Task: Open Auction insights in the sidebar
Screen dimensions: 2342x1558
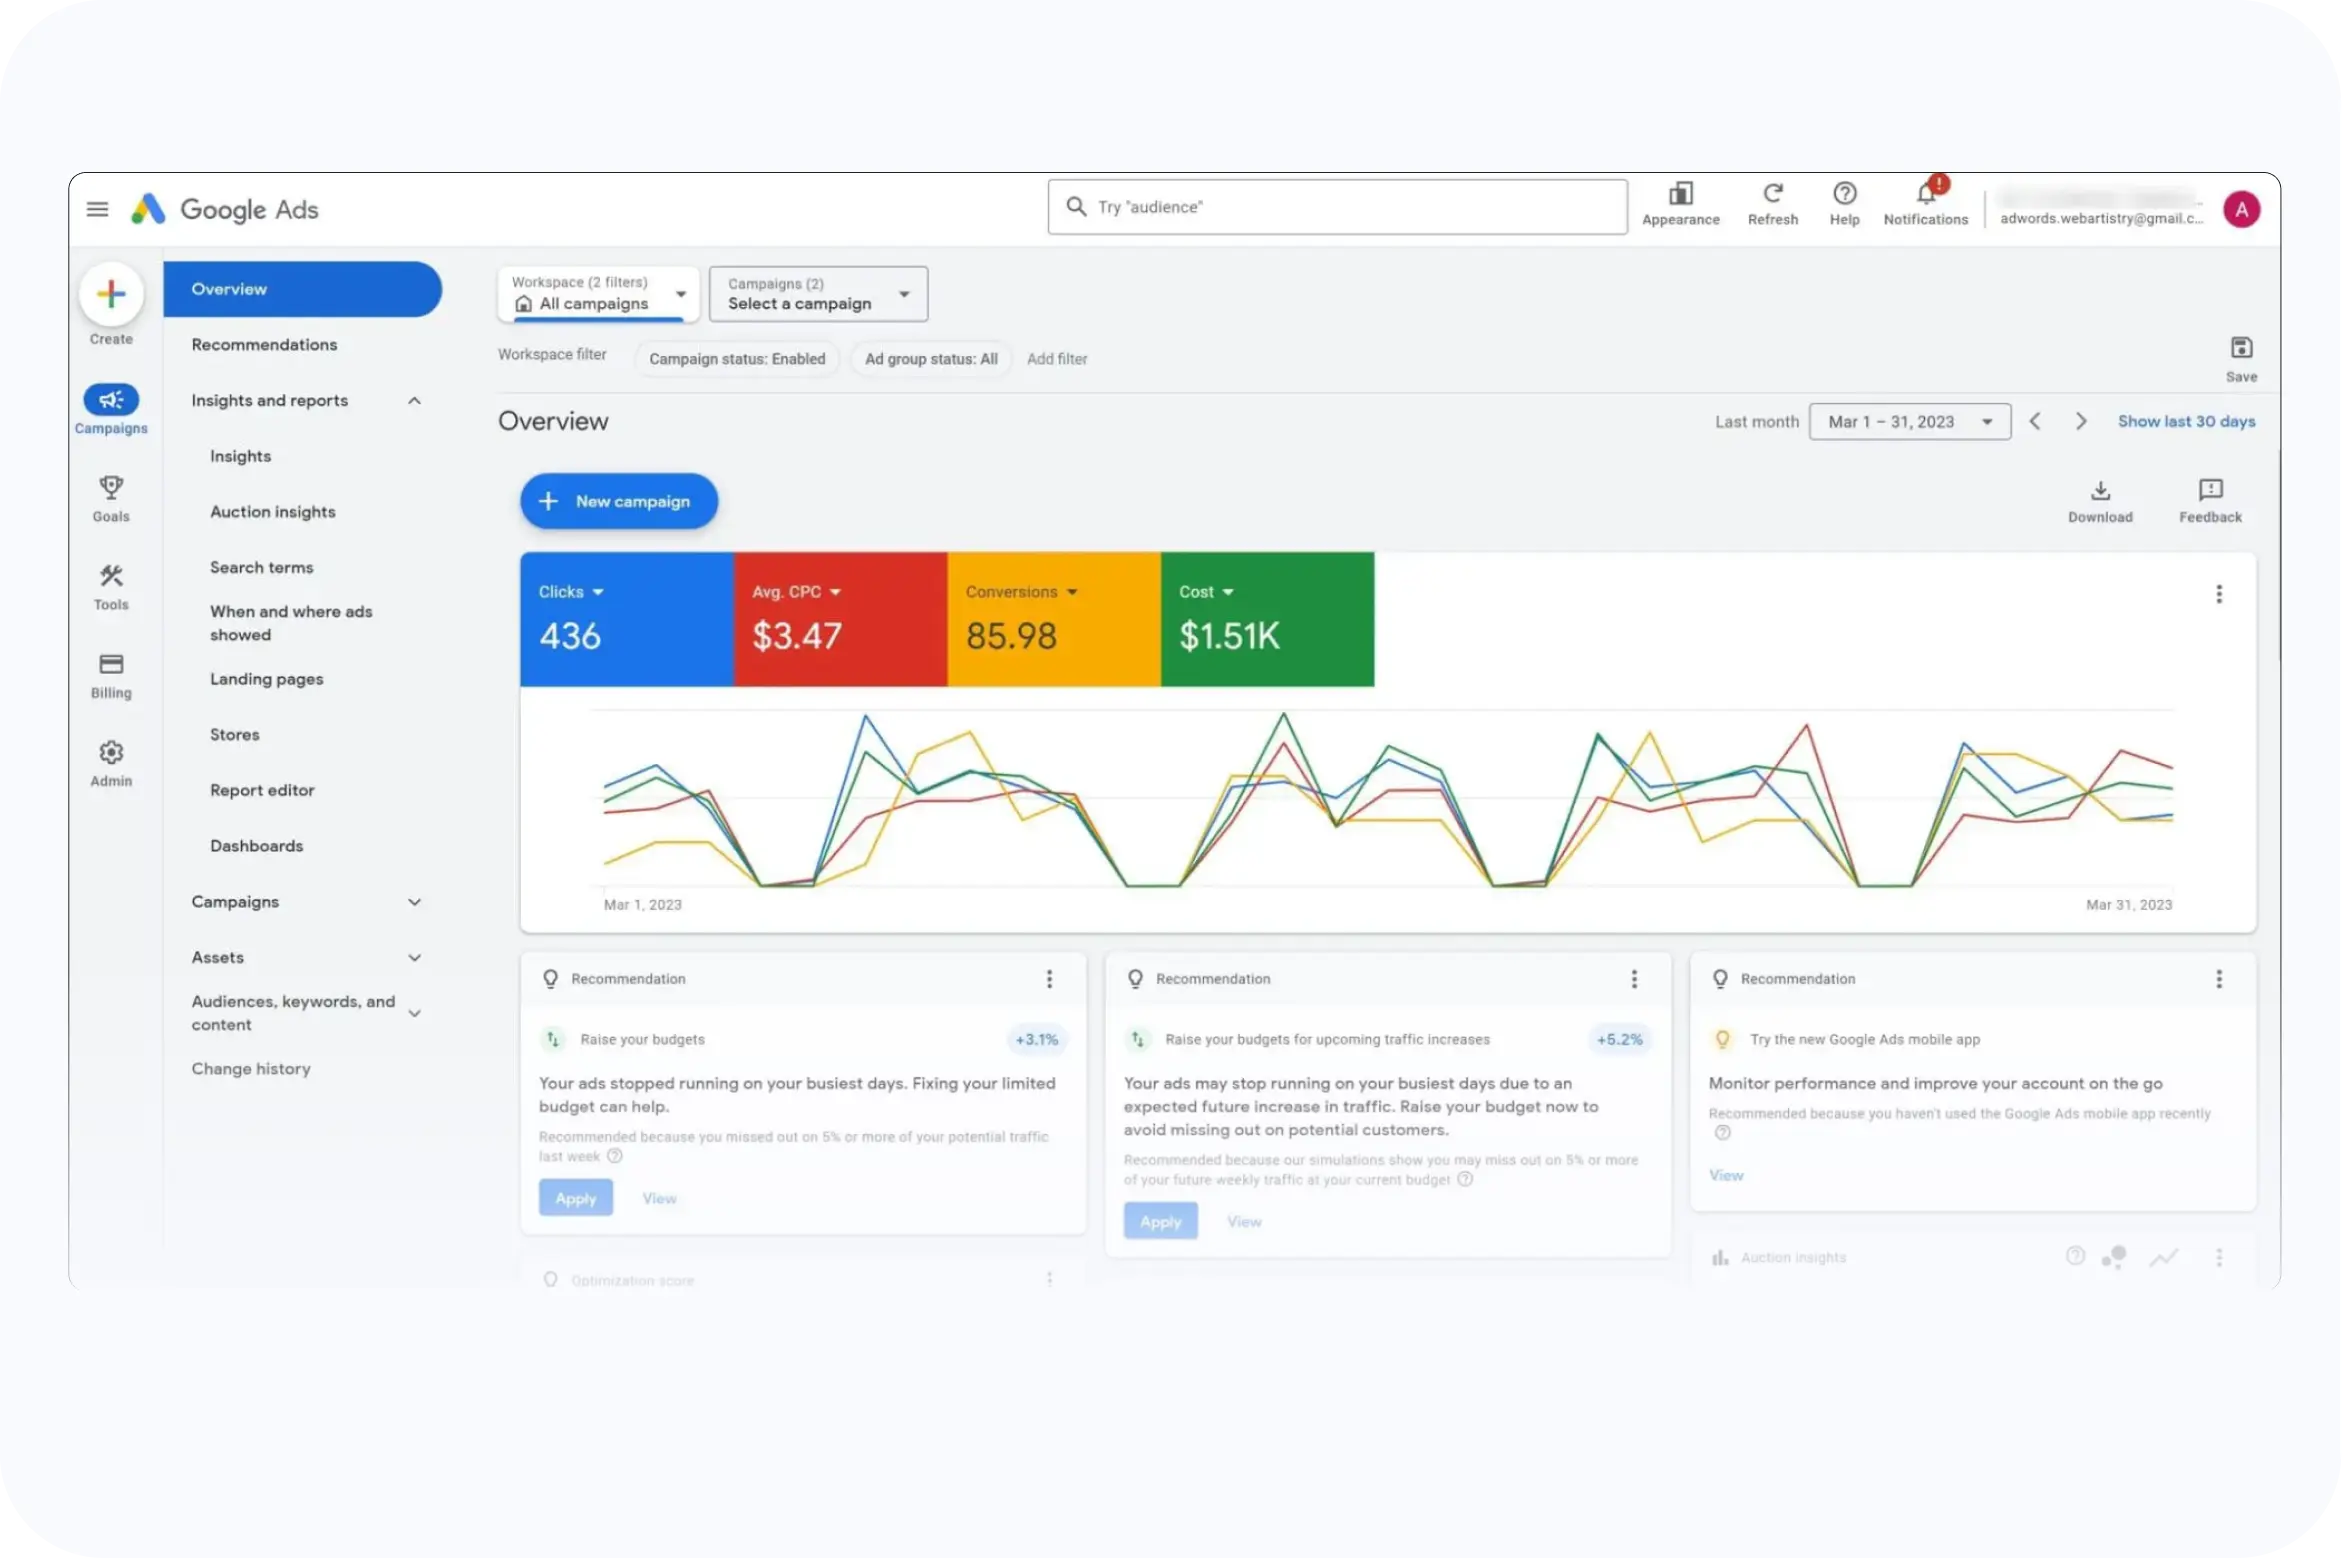Action: pyautogui.click(x=272, y=512)
